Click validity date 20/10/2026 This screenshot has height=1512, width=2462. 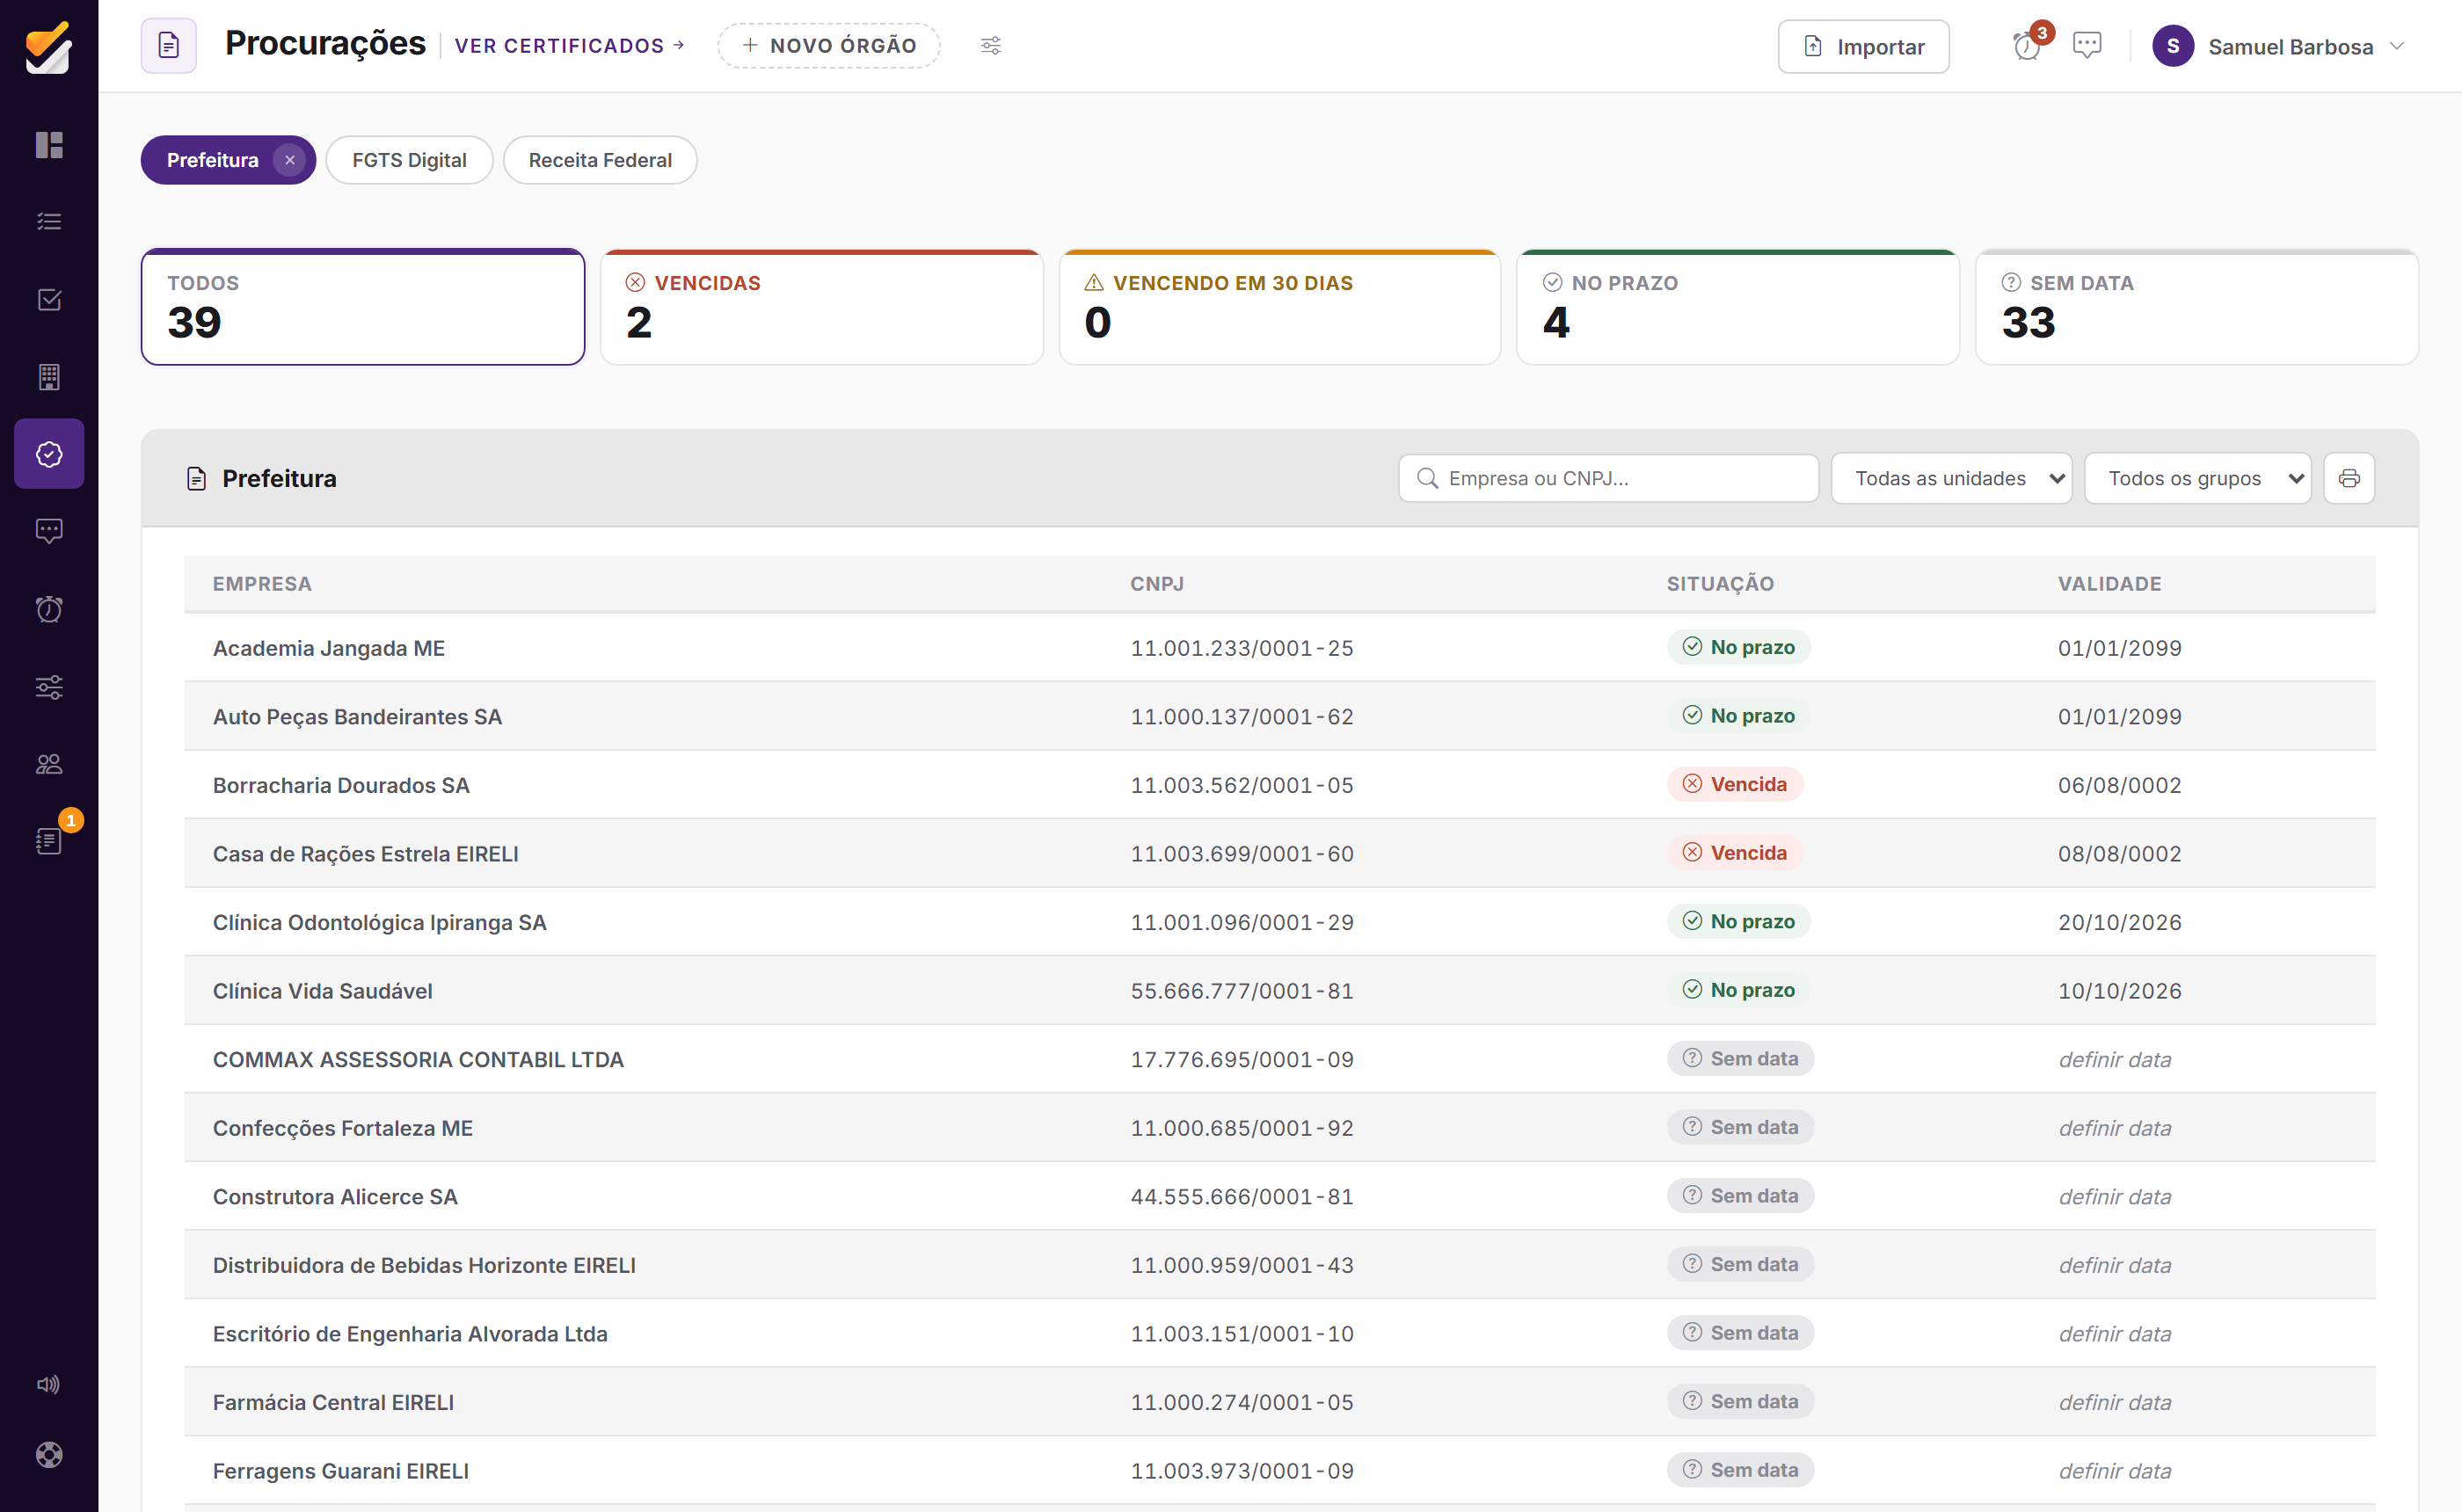[x=2120, y=922]
